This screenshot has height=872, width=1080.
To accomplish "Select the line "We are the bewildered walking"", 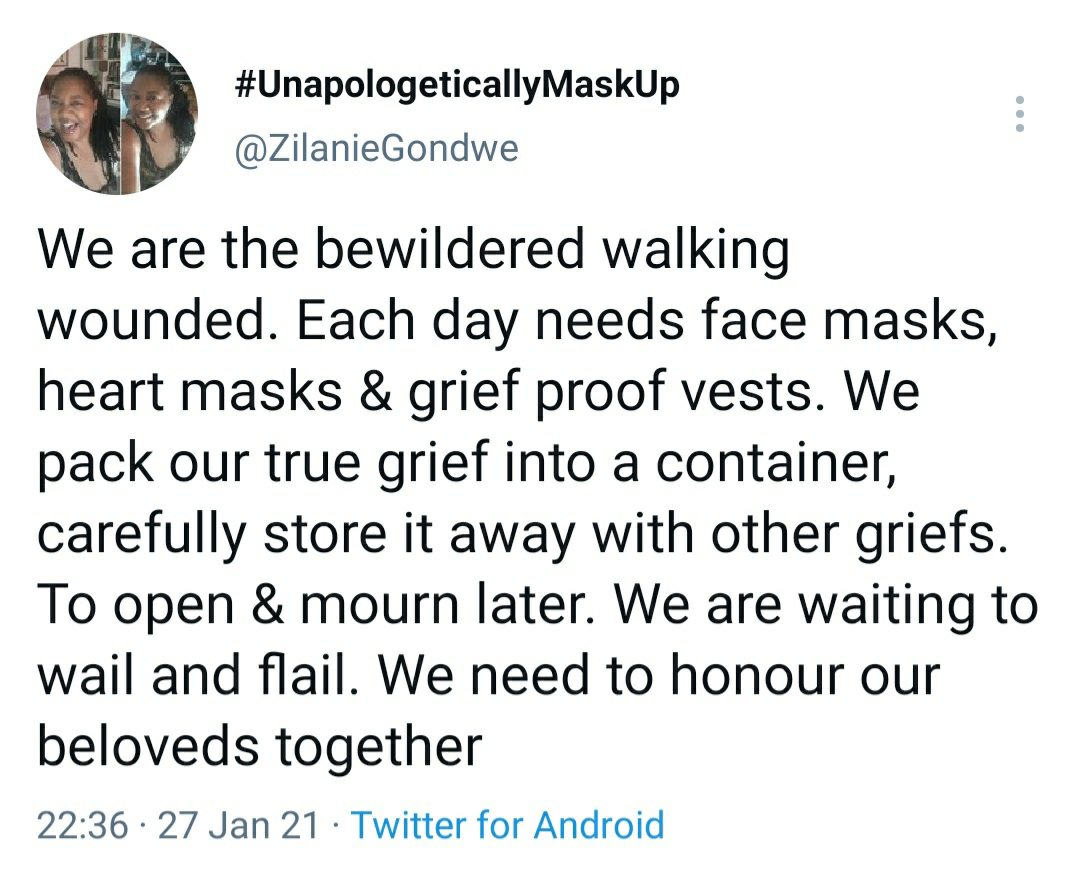I will (413, 251).
